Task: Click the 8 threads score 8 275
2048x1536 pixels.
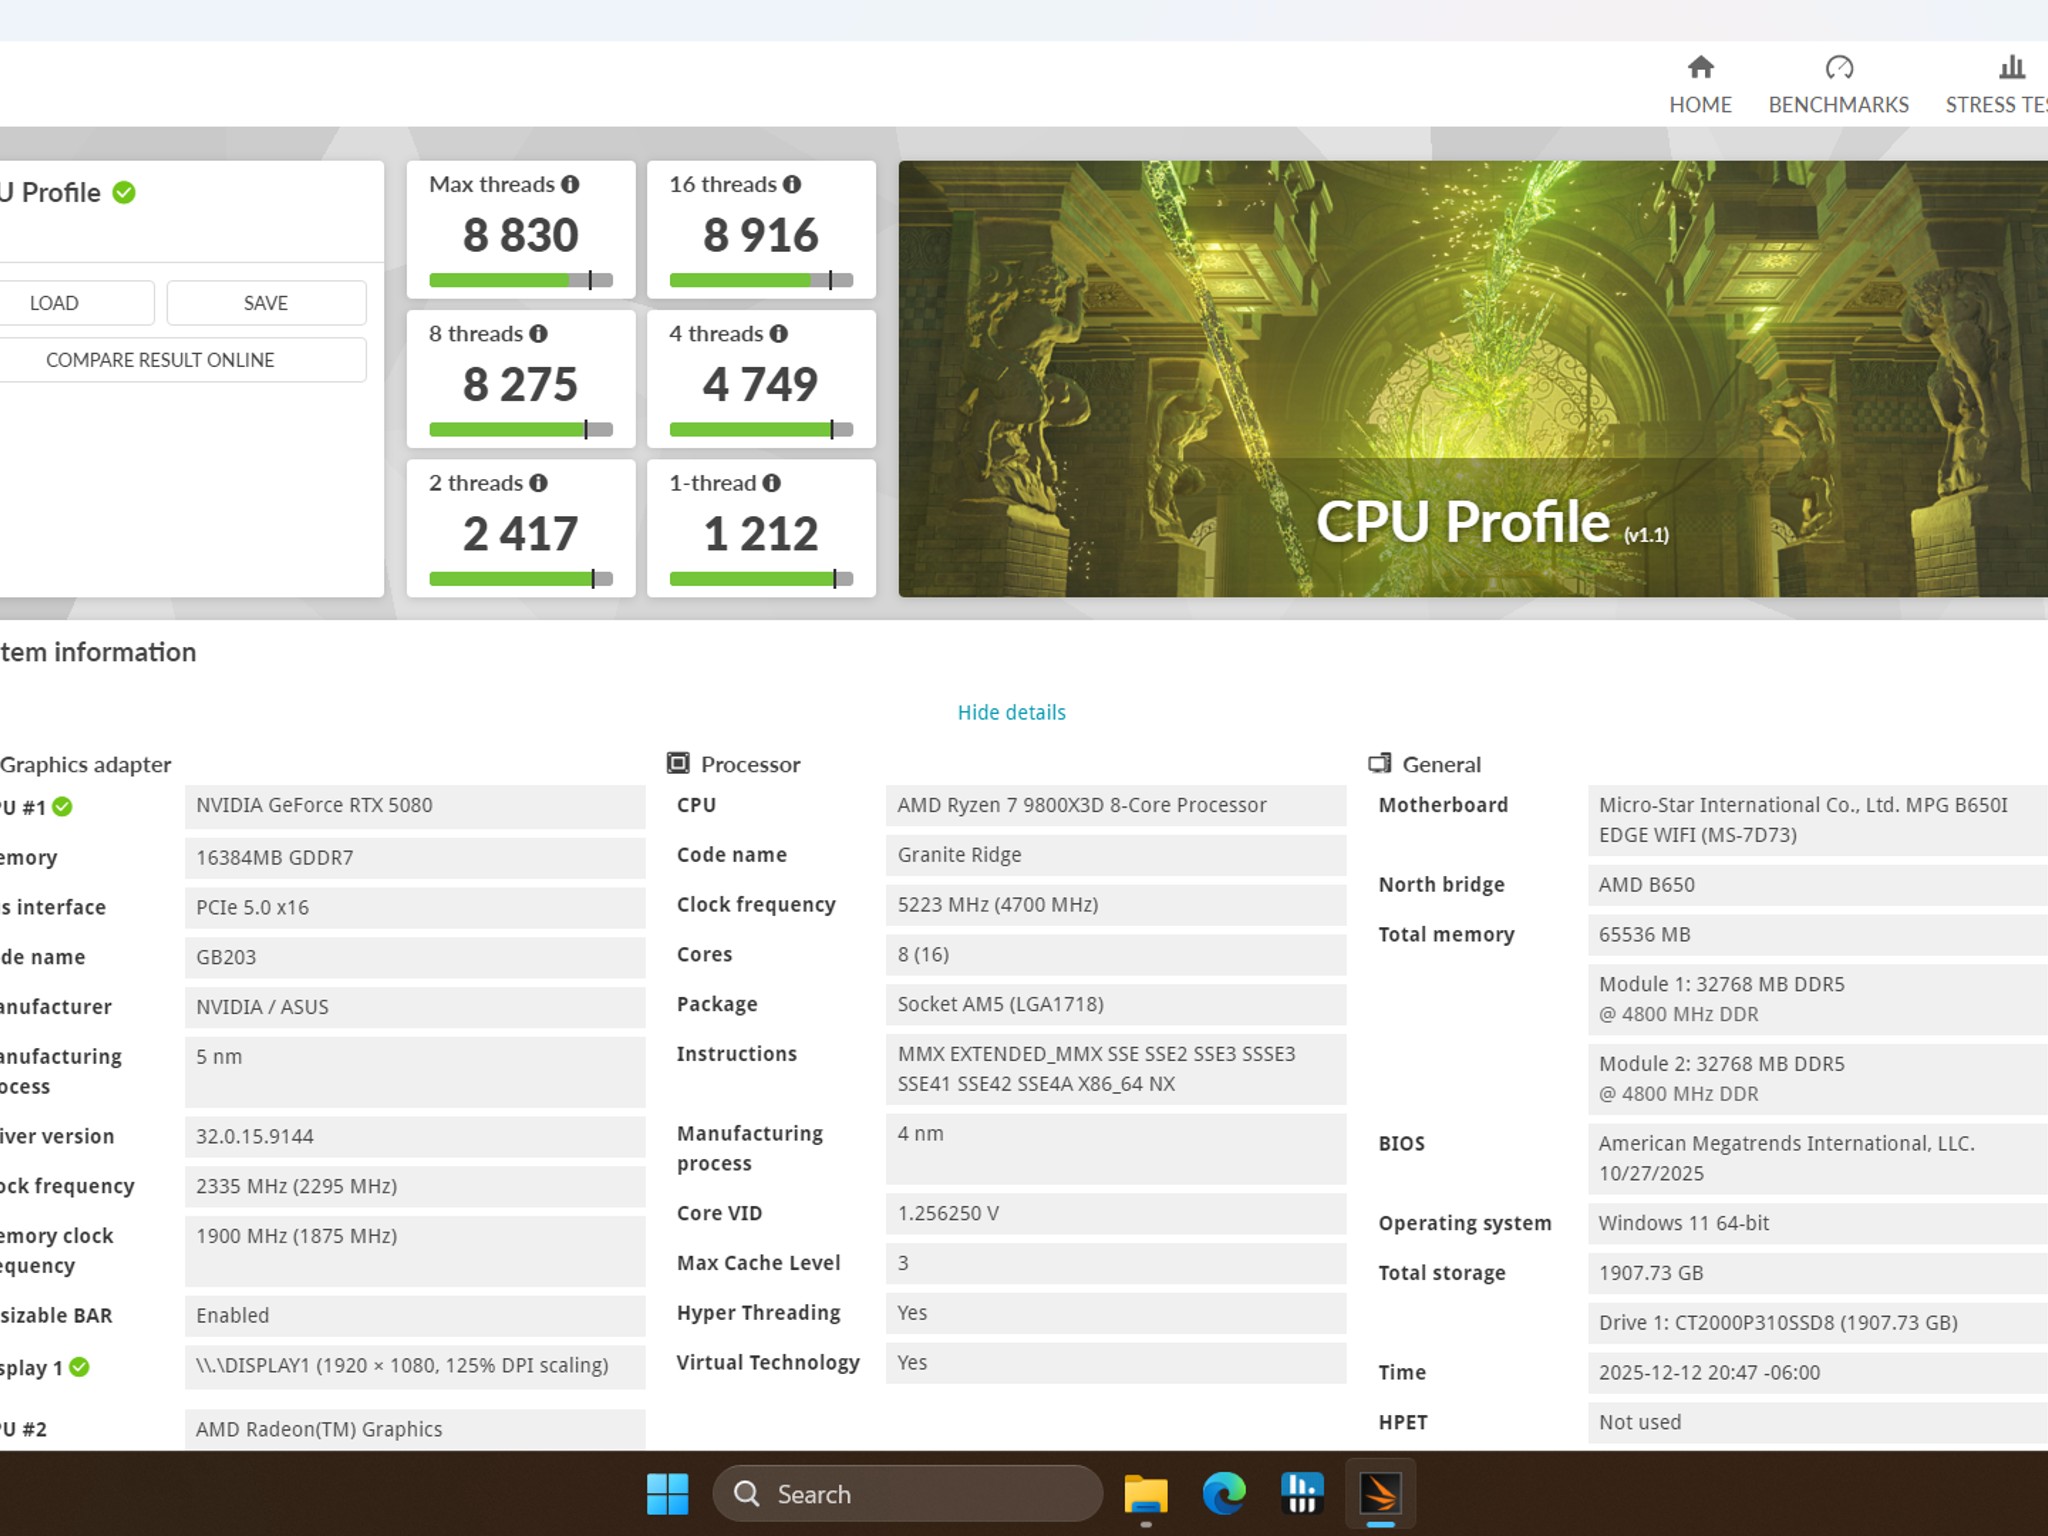Action: 520,384
